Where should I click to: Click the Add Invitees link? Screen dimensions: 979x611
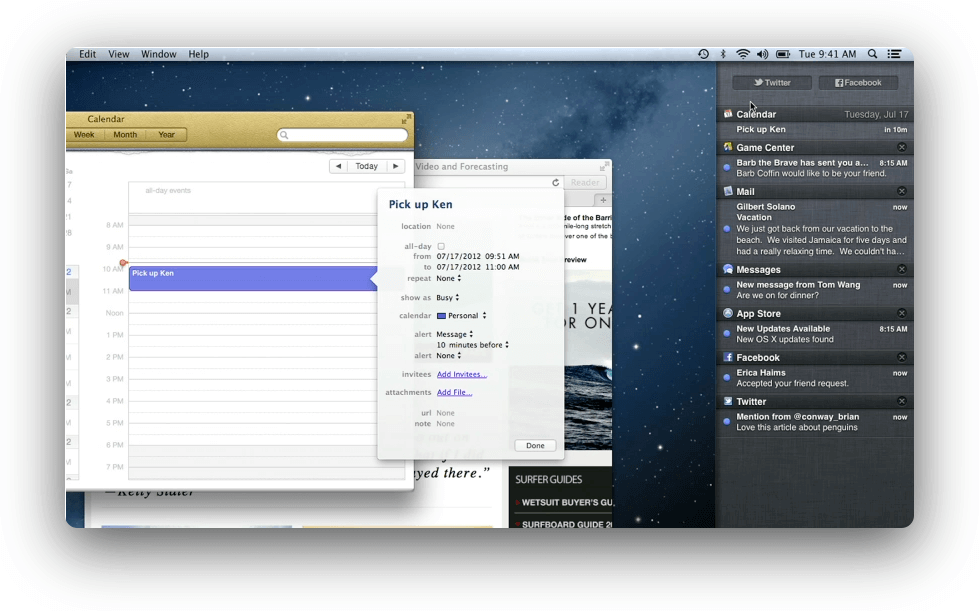[x=461, y=374]
